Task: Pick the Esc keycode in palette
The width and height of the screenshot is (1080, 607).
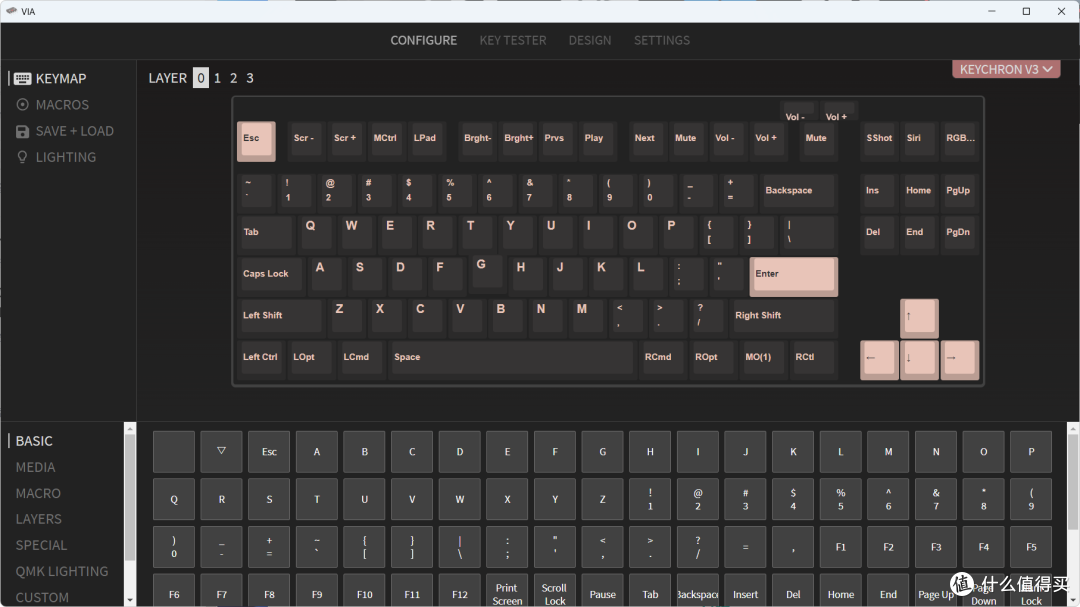Action: pos(269,452)
